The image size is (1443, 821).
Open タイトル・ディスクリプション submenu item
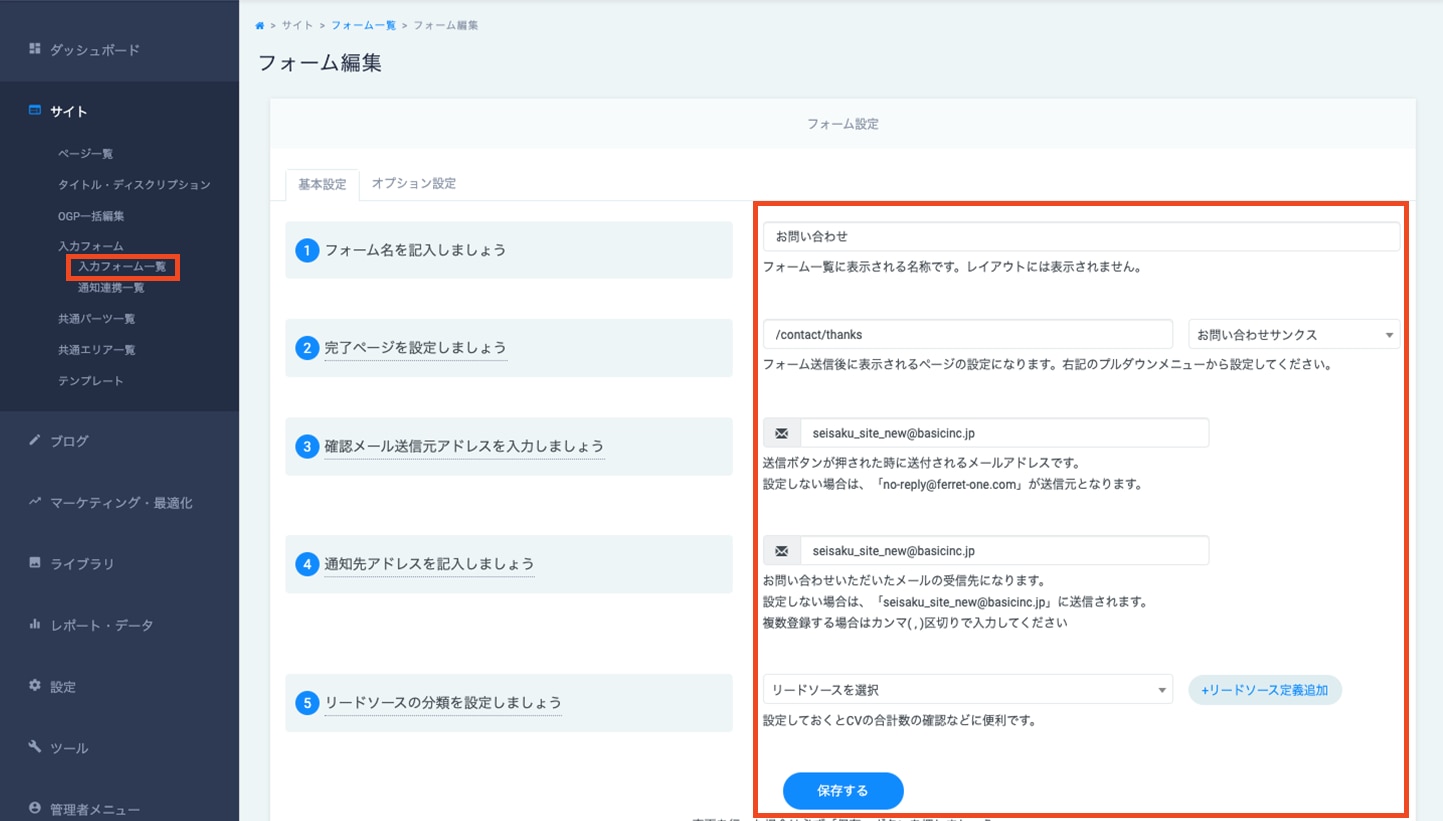134,185
